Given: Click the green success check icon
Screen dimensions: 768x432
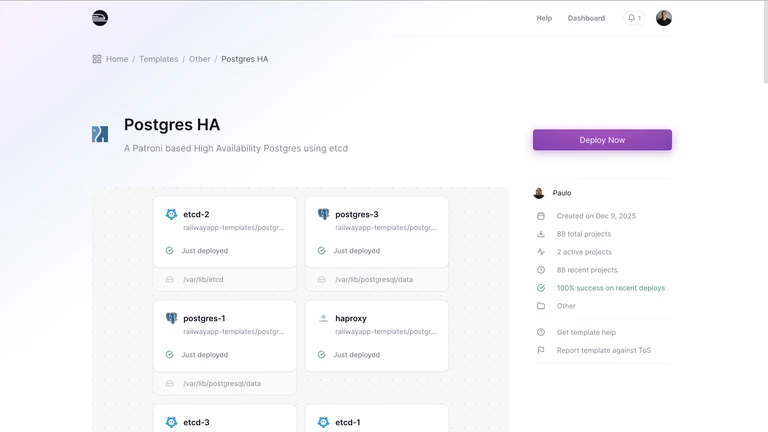Looking at the screenshot, I should (541, 288).
